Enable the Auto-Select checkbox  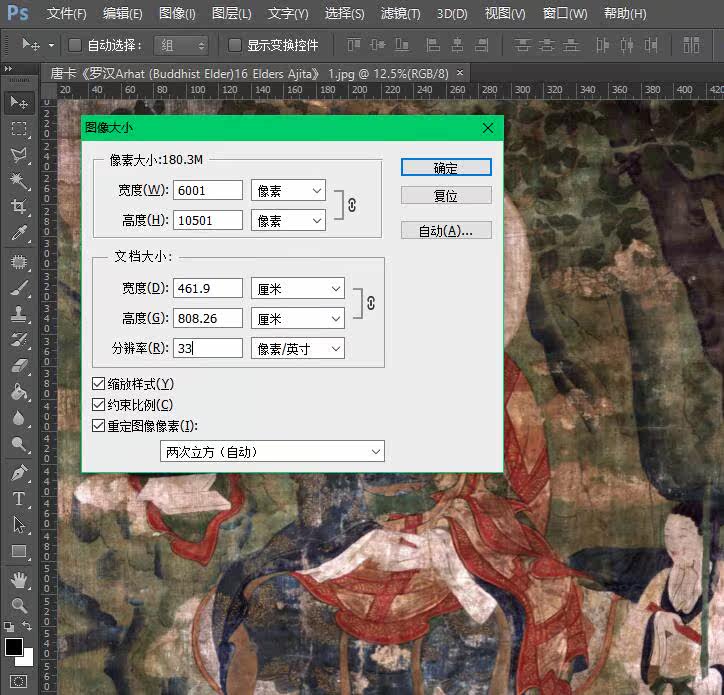(75, 45)
